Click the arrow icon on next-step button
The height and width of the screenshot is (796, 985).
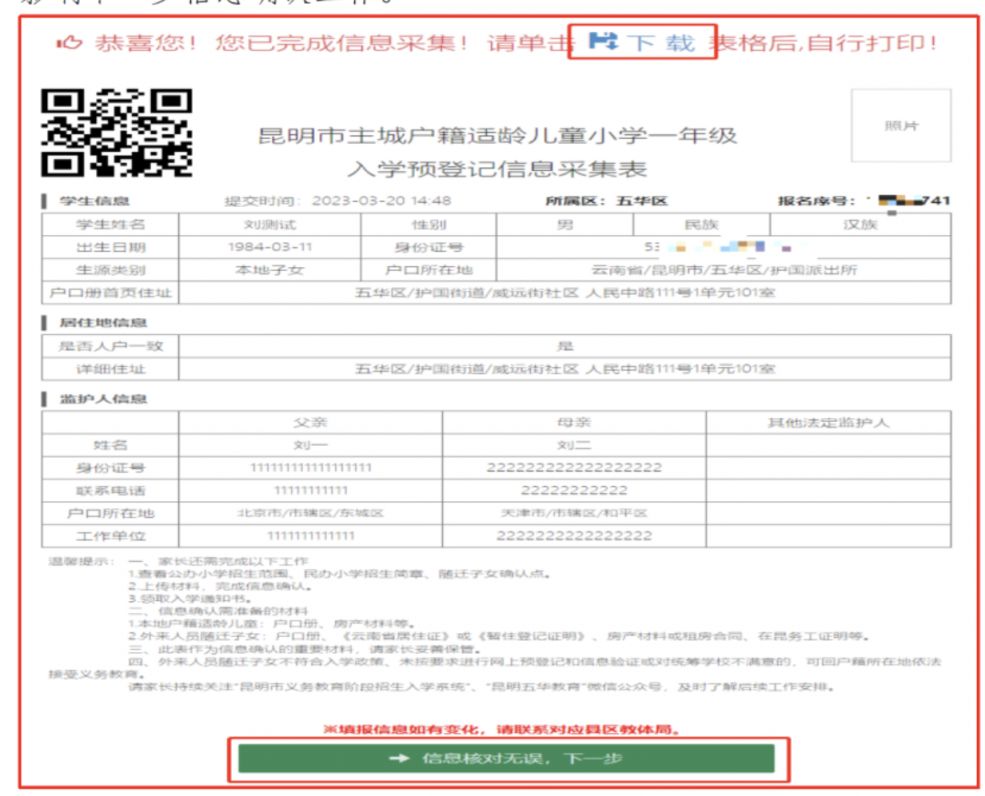pyautogui.click(x=399, y=758)
